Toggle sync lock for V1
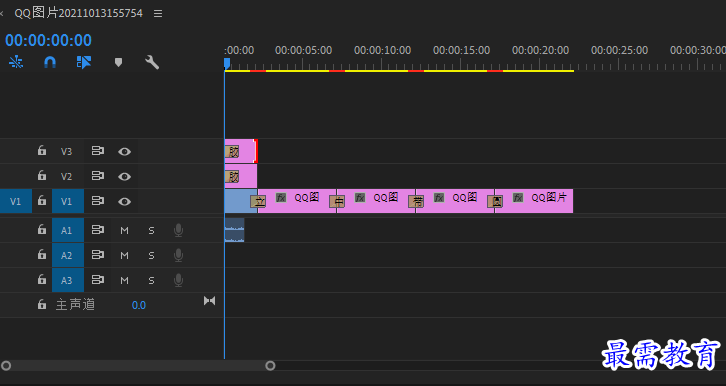This screenshot has width=726, height=386. click(97, 201)
